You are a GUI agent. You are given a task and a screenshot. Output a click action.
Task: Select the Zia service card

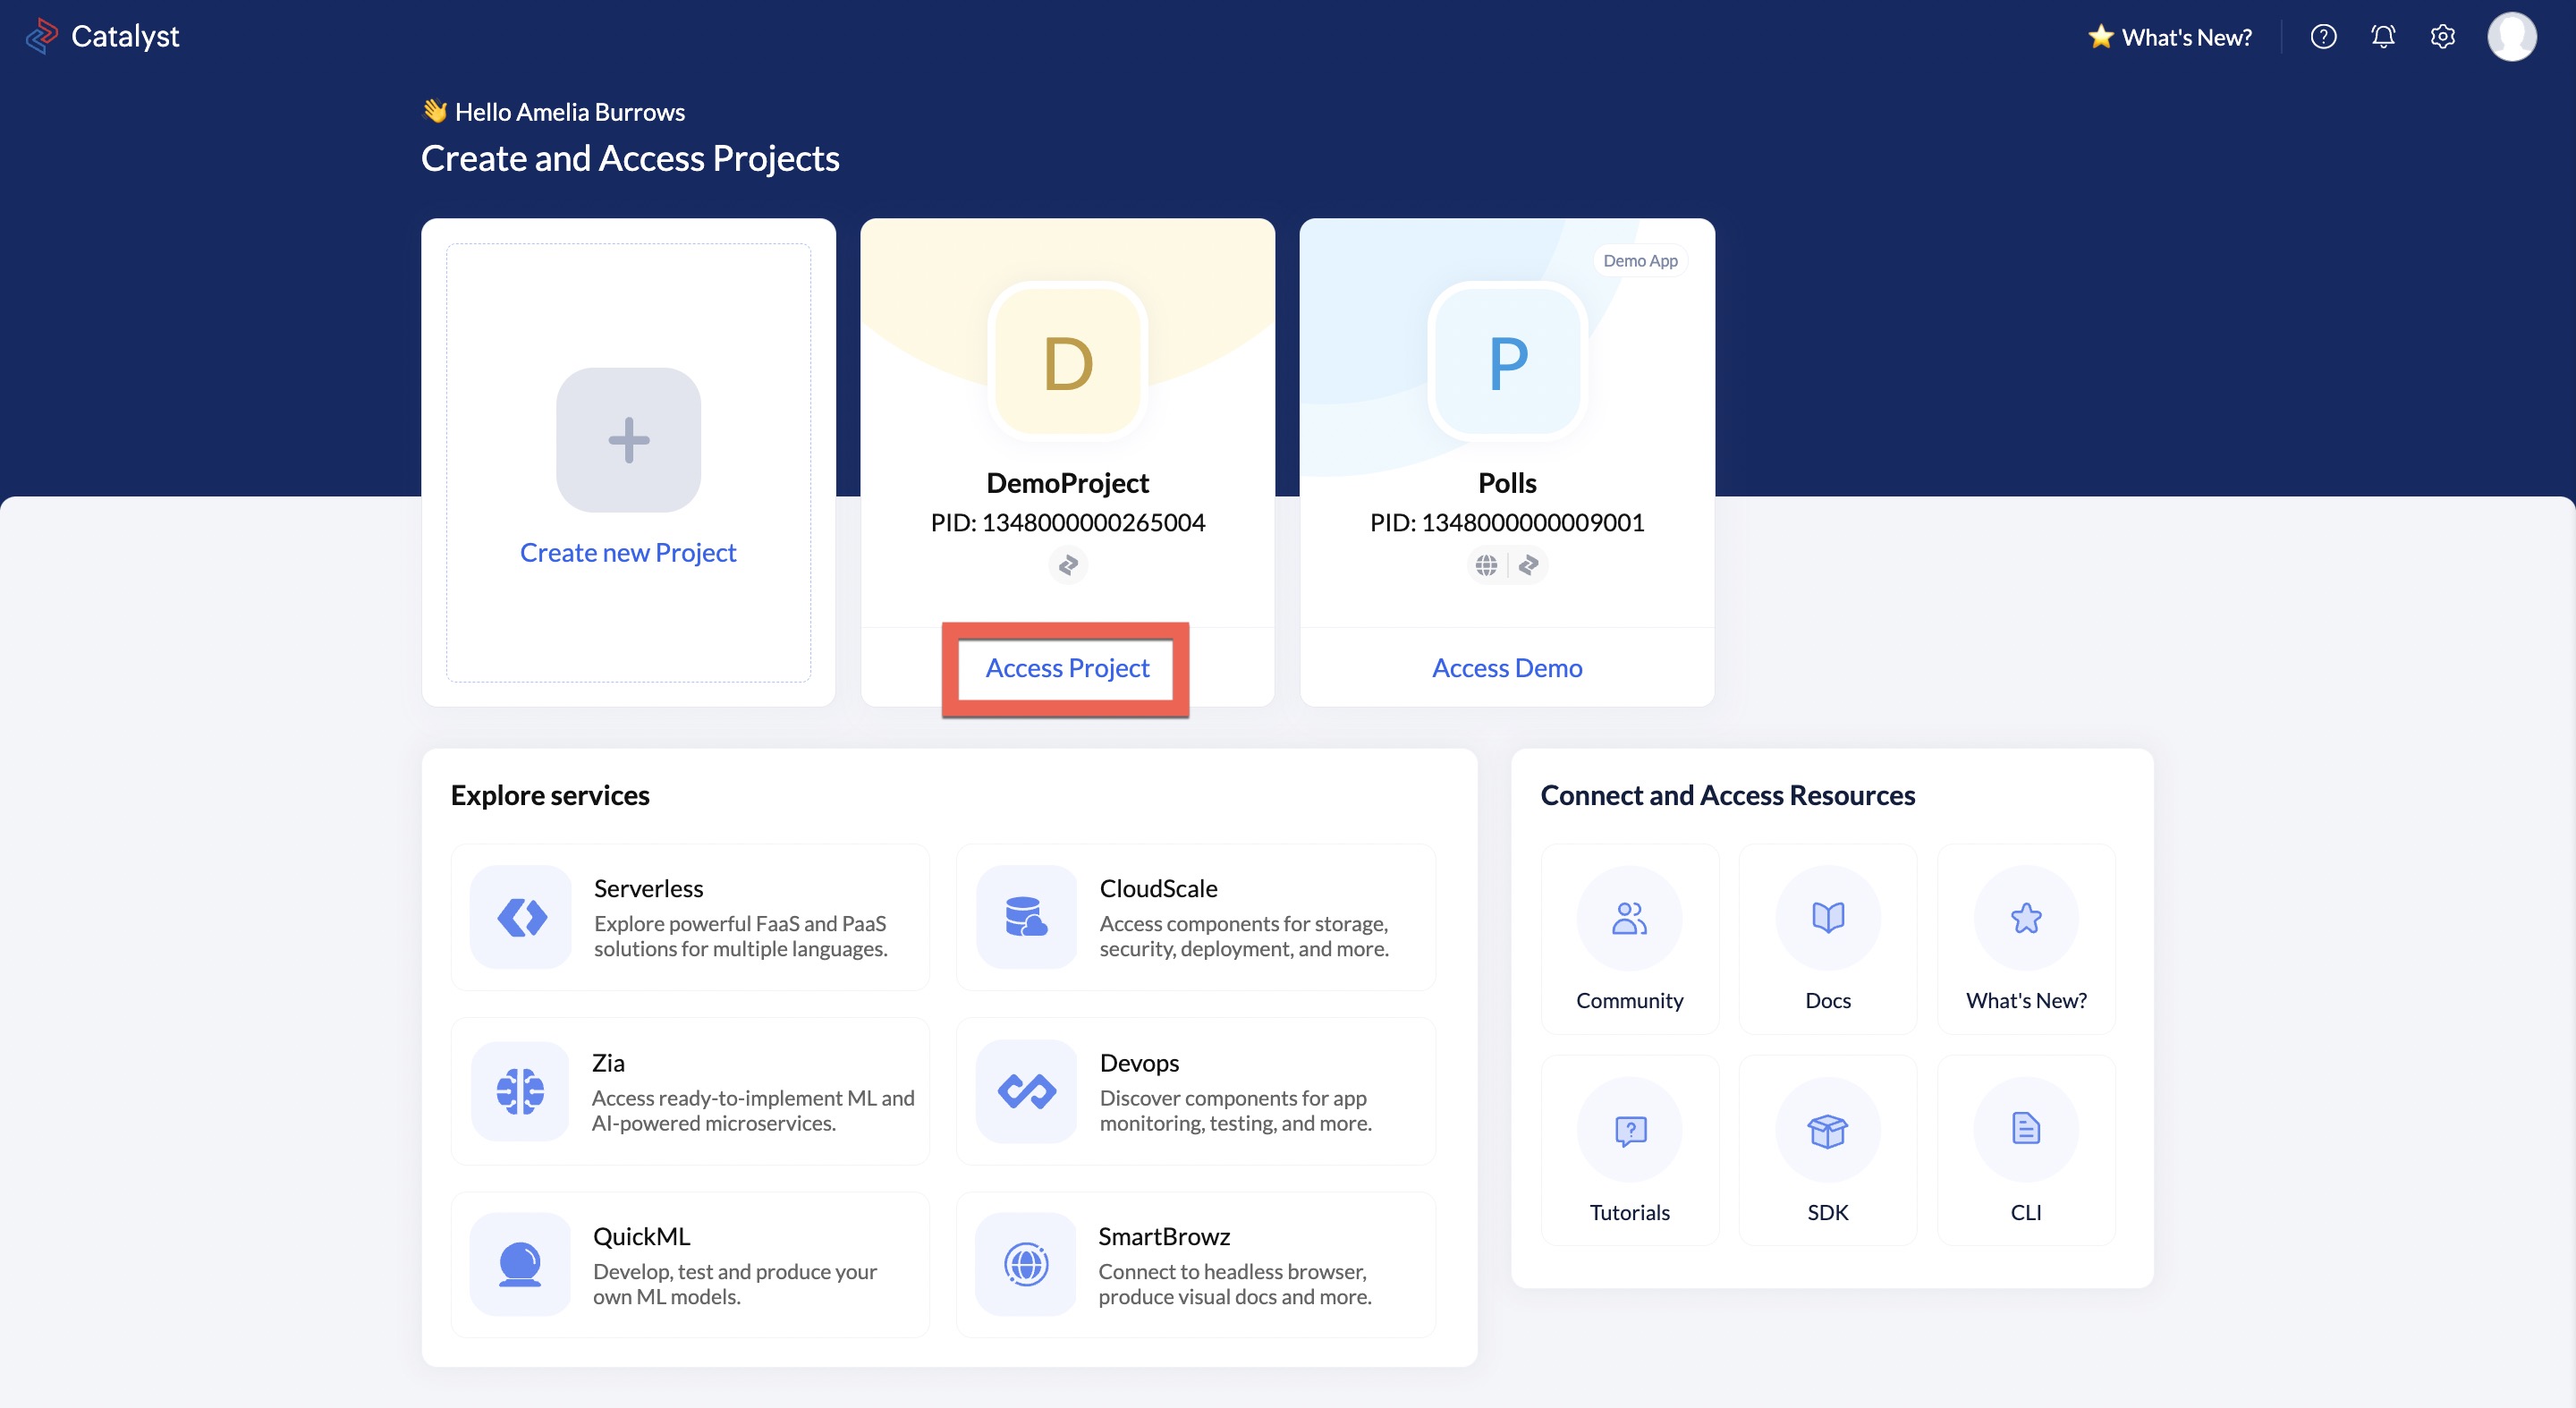pyautogui.click(x=690, y=1091)
